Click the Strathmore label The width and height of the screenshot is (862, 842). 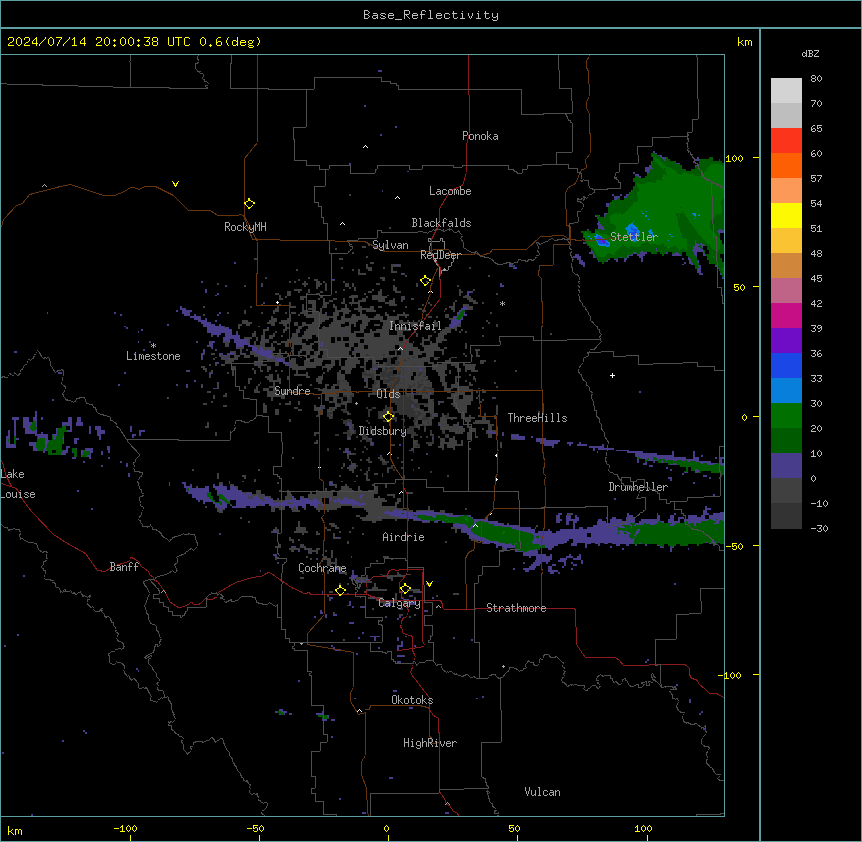click(516, 608)
